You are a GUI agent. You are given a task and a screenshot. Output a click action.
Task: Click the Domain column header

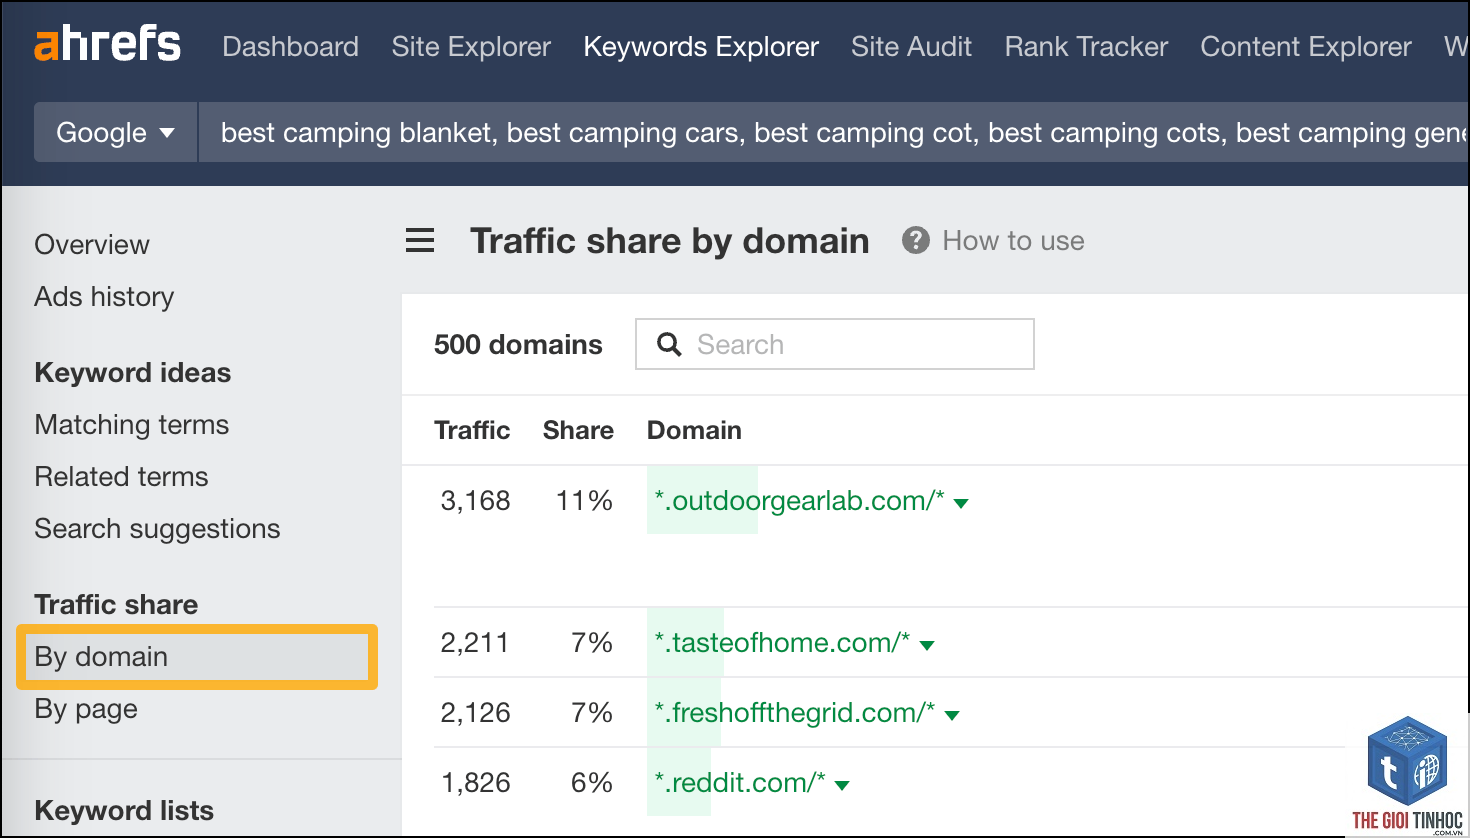tap(694, 431)
